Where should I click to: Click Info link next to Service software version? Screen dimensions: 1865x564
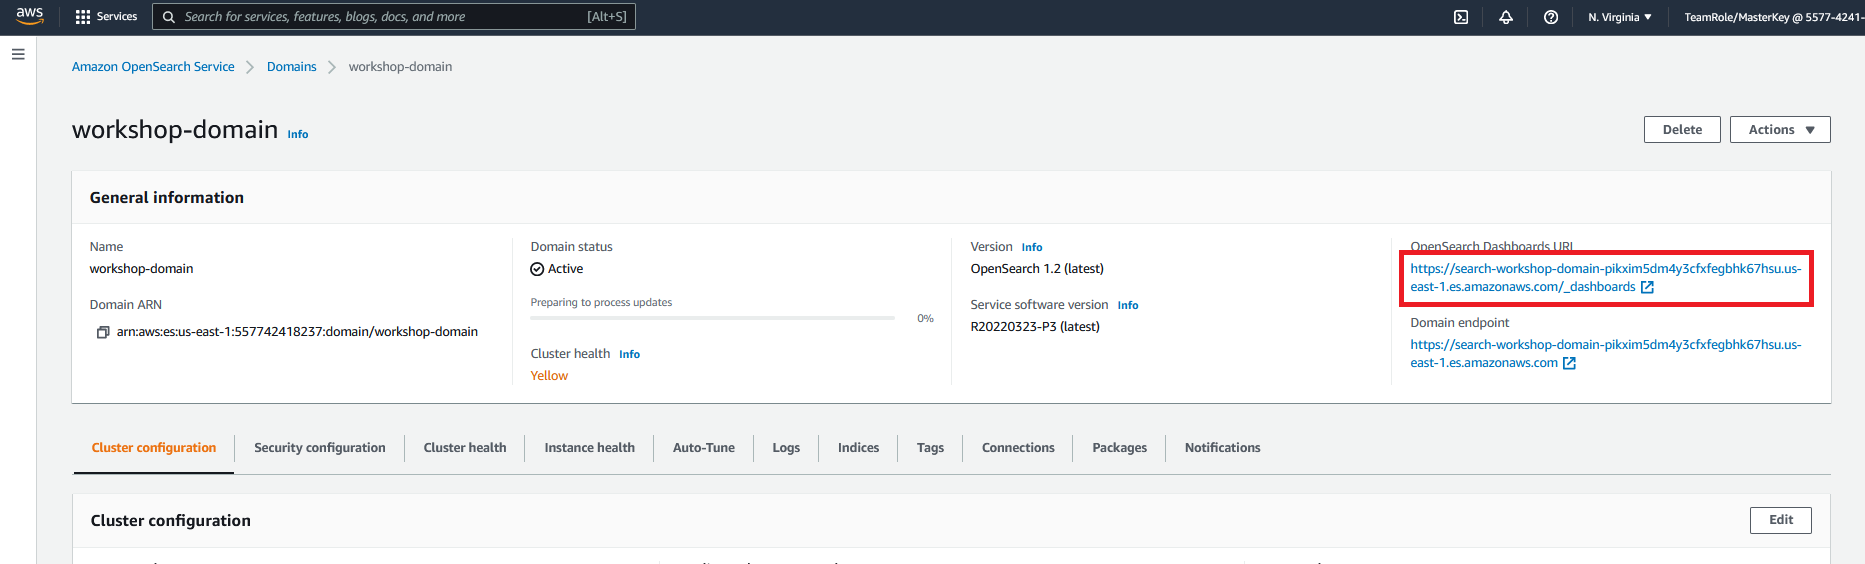(1128, 305)
